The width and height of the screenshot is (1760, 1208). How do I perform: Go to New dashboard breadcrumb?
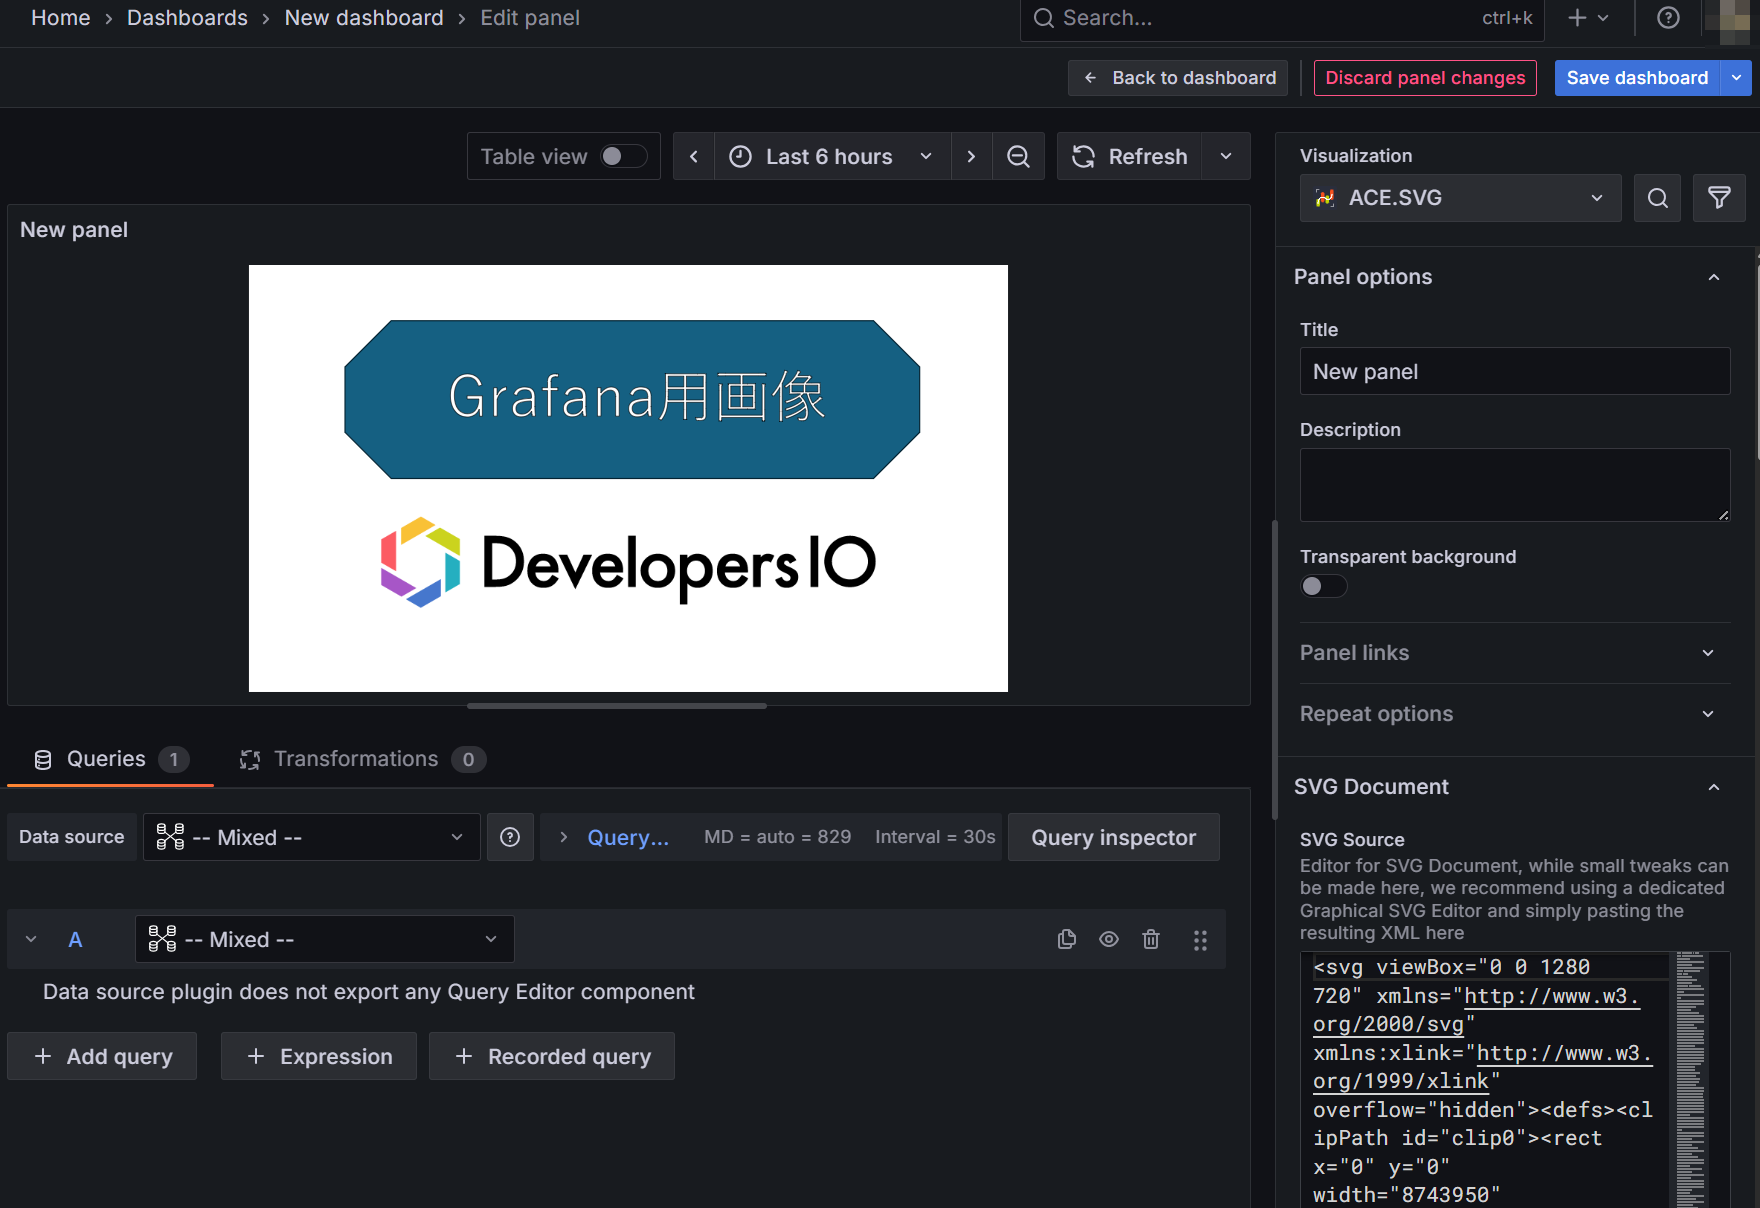point(364,18)
